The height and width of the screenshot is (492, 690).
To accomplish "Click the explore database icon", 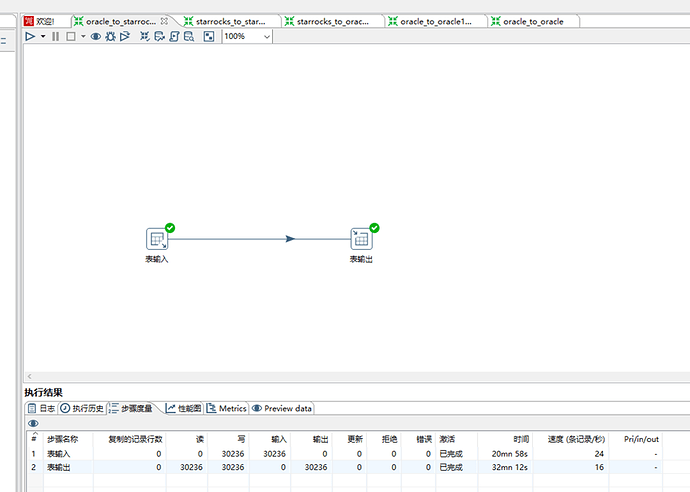I will click(189, 36).
